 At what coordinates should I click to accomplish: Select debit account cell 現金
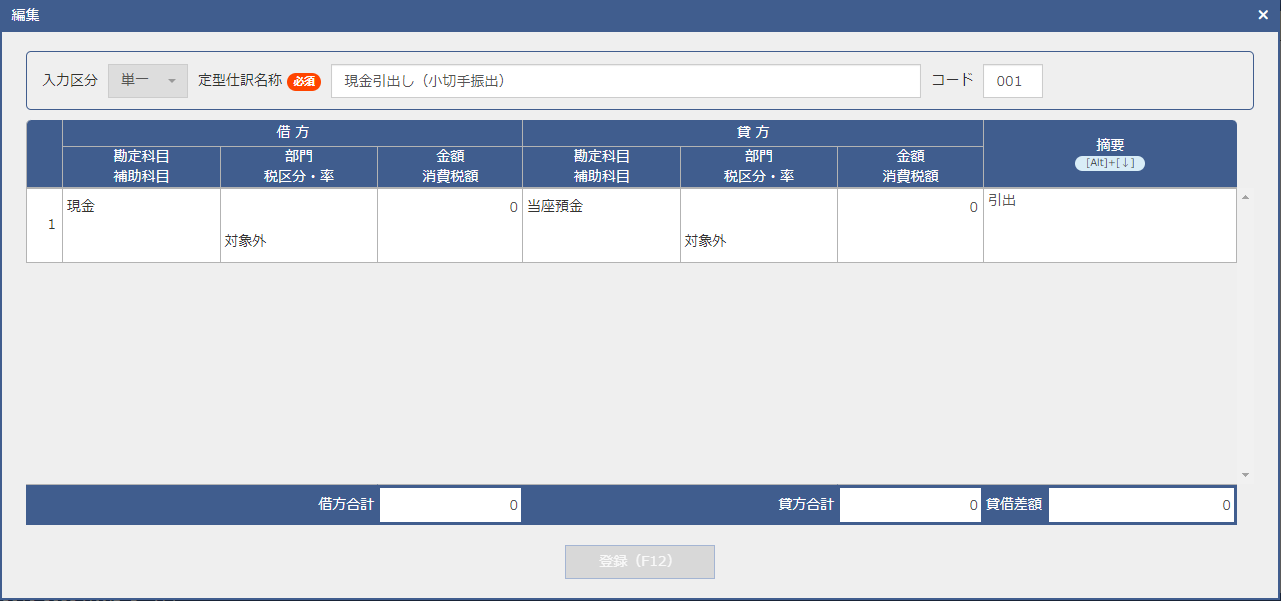click(x=141, y=207)
